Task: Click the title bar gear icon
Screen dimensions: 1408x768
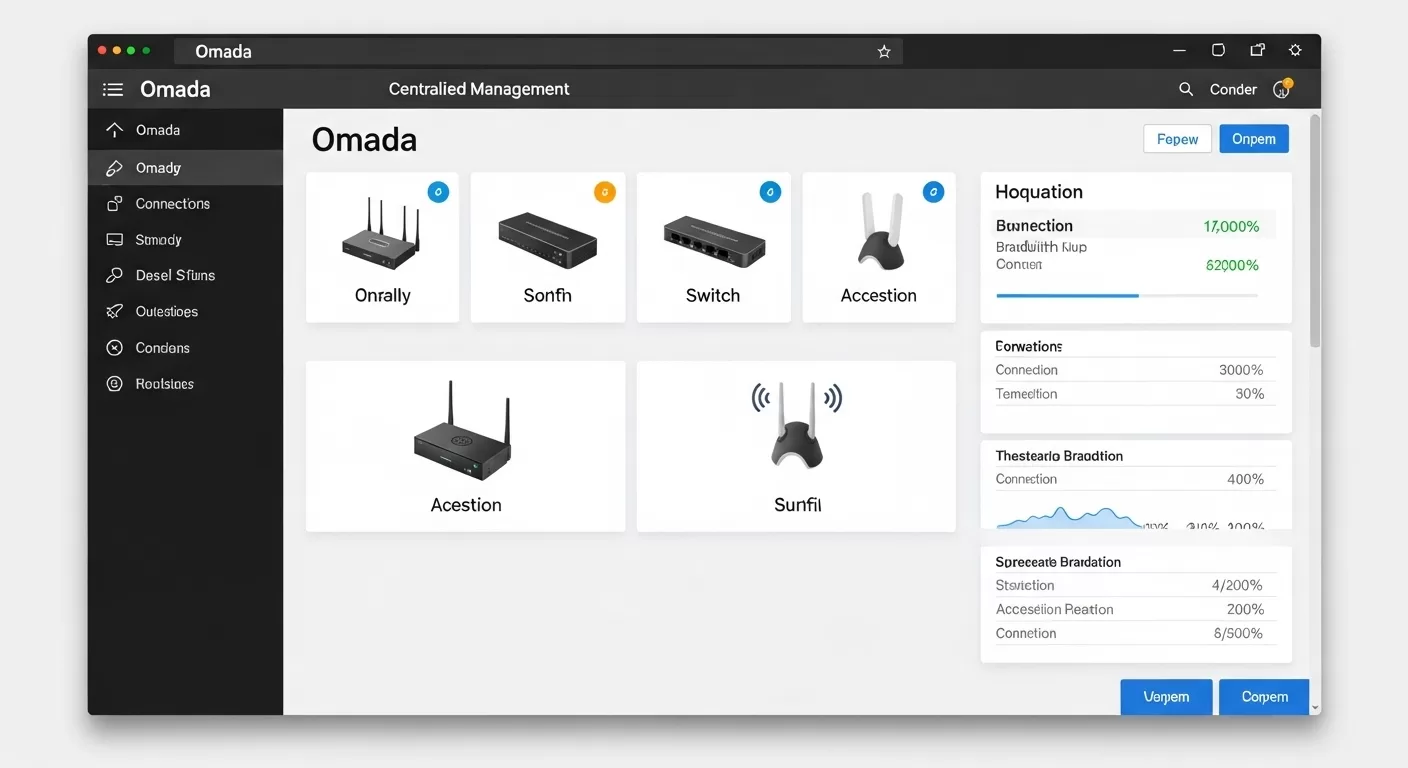Action: [1295, 50]
